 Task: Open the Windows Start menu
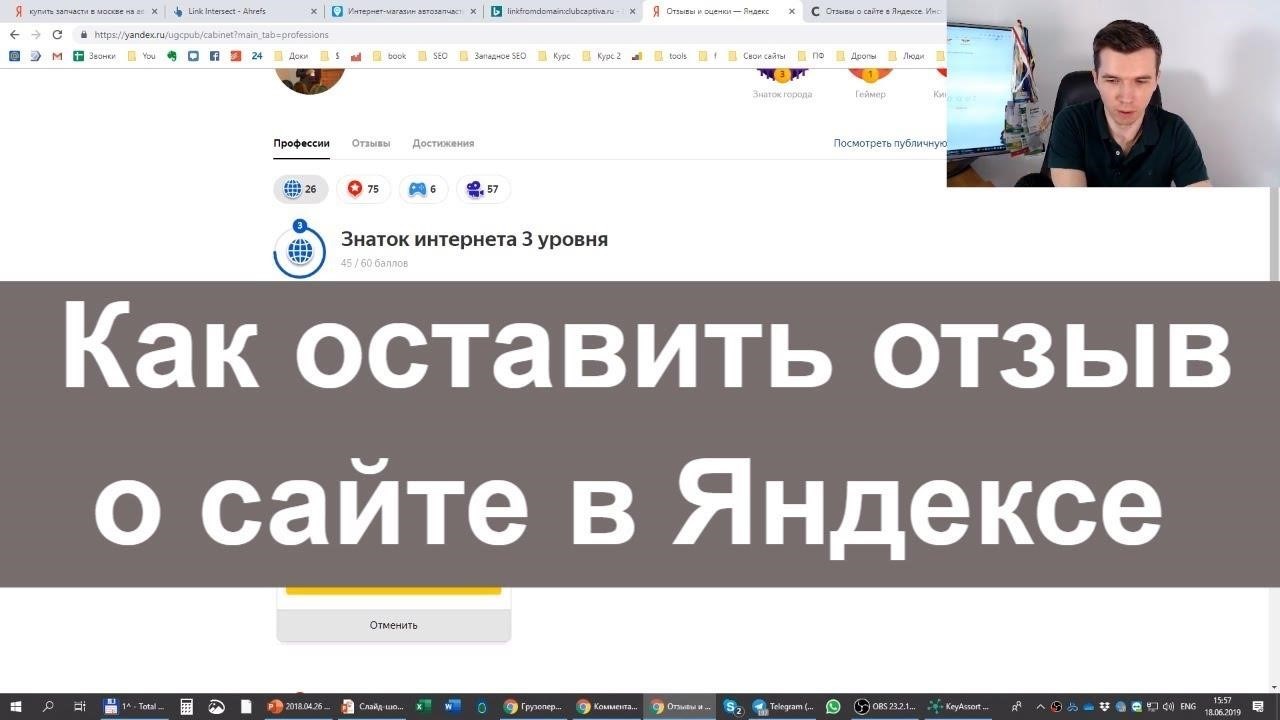click(x=15, y=706)
